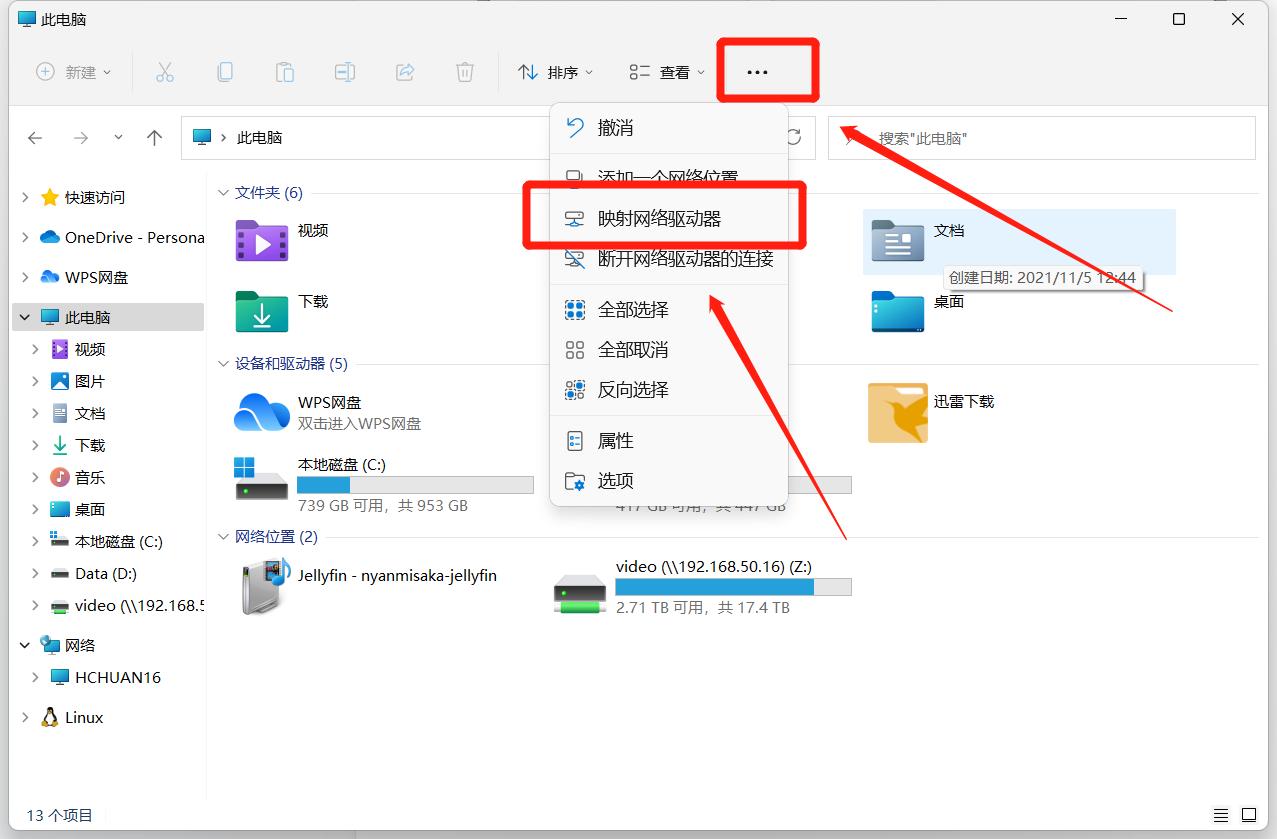Image resolution: width=1277 pixels, height=839 pixels.
Task: Switch to list view in status bar
Action: pos(1219,814)
